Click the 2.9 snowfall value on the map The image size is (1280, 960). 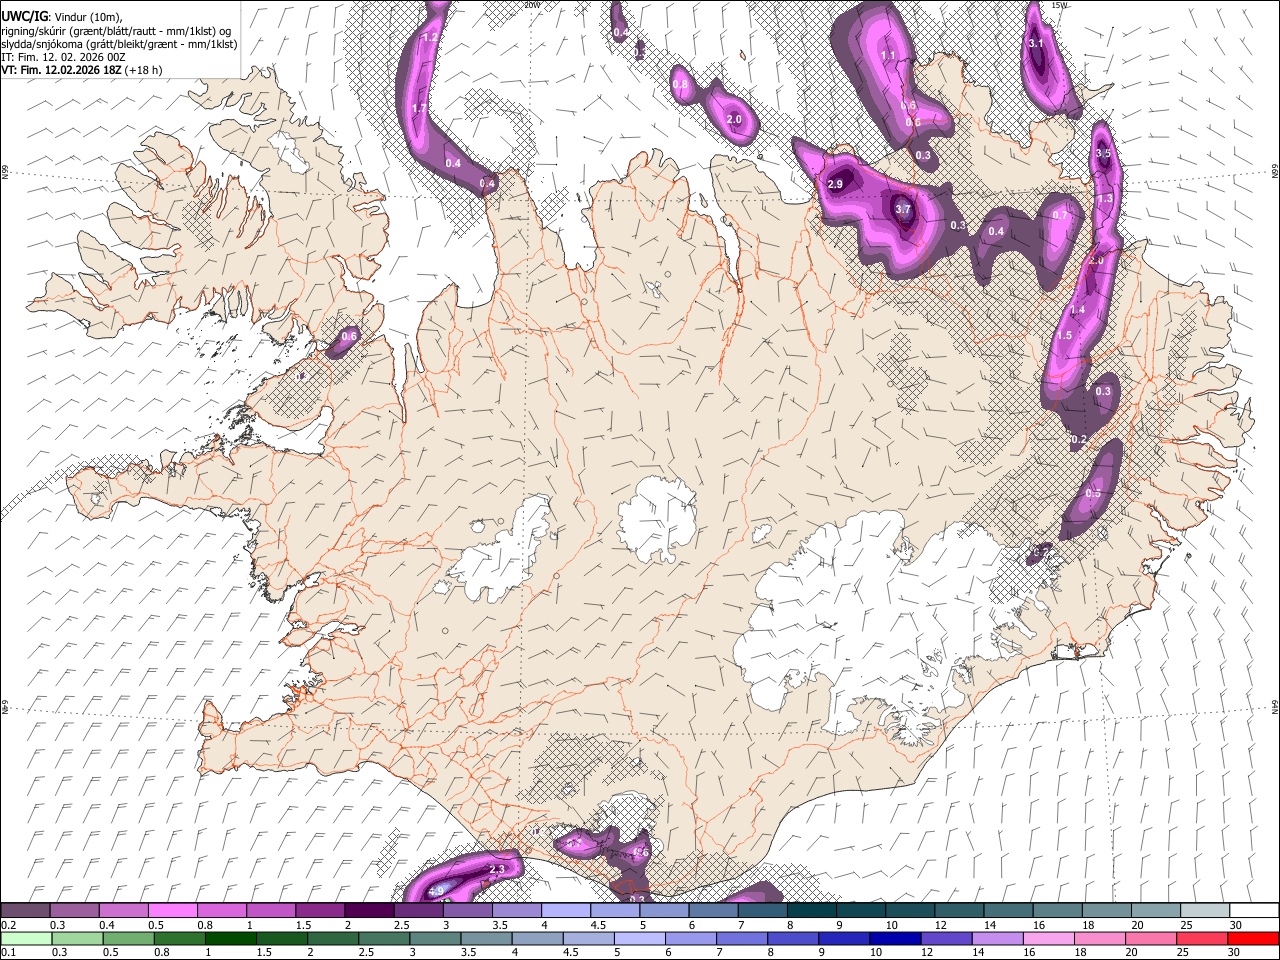pos(836,184)
